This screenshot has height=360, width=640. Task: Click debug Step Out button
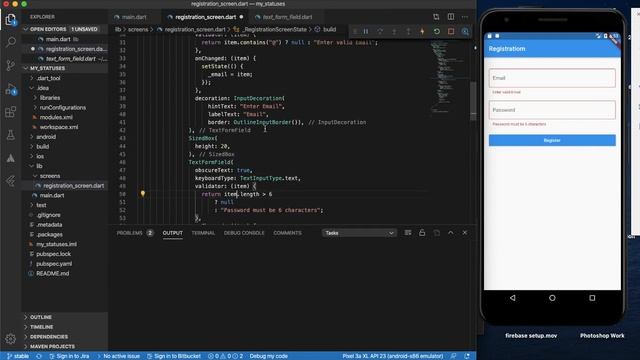point(408,31)
